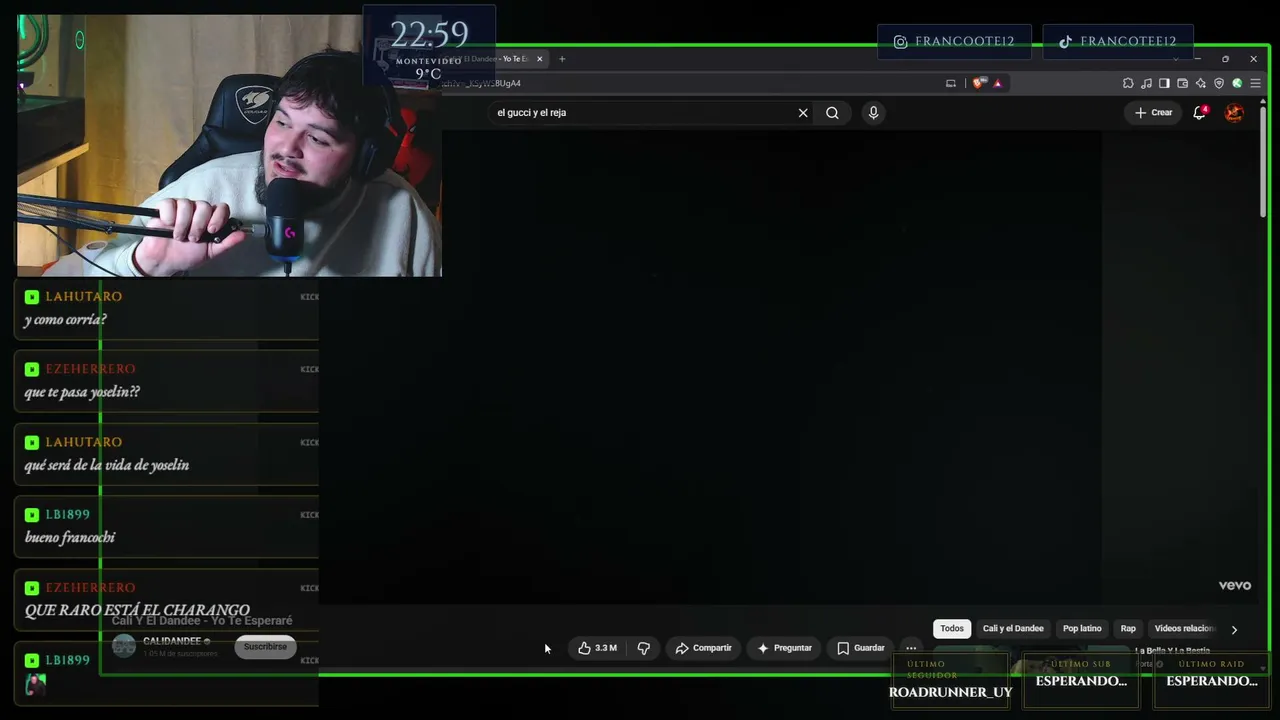Image resolution: width=1280 pixels, height=720 pixels.
Task: Click chat message 'bueno francochi'
Action: pyautogui.click(x=69, y=537)
